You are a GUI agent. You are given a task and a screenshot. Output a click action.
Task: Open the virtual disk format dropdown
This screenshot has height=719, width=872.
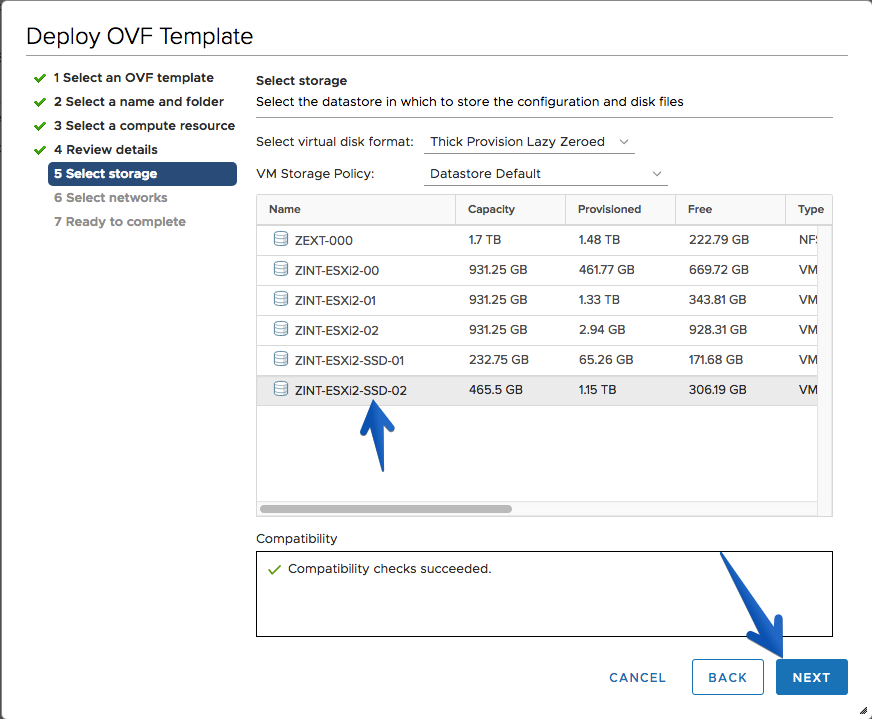coord(529,142)
